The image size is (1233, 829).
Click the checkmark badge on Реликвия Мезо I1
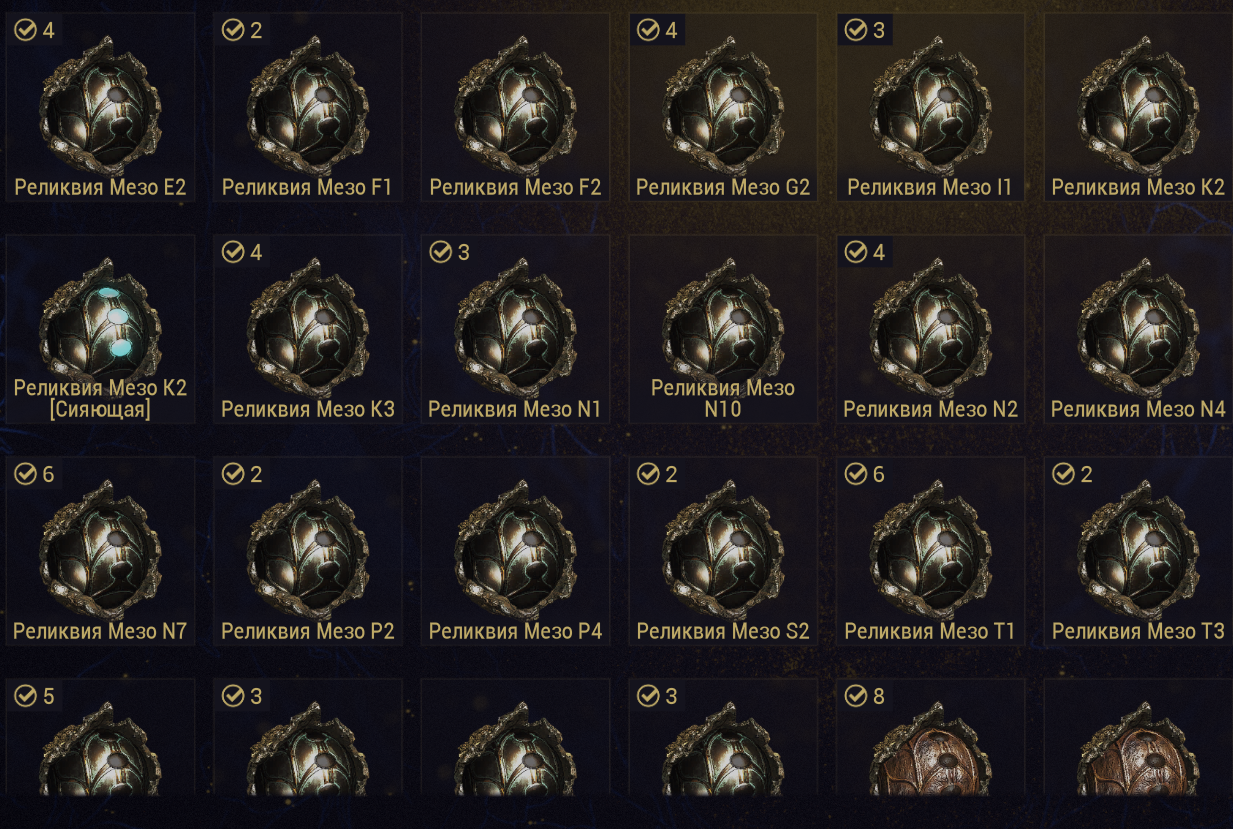click(x=855, y=30)
